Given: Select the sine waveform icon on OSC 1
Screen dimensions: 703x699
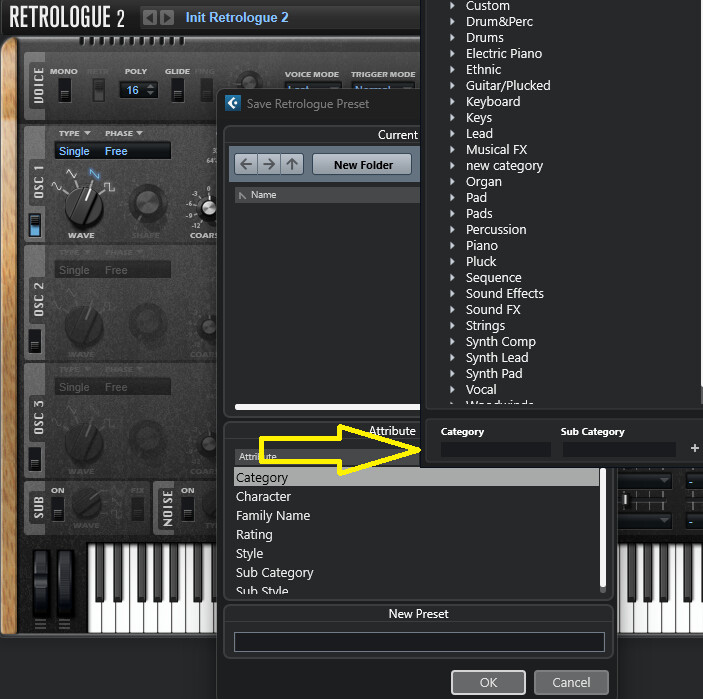Looking at the screenshot, I should [57, 186].
